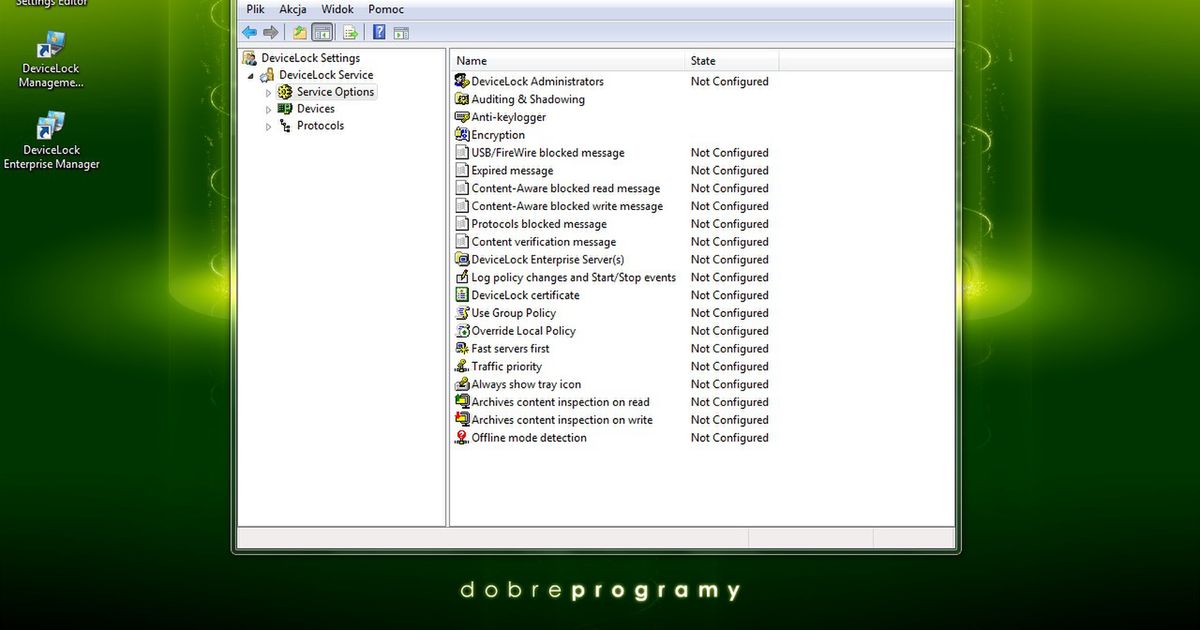Expand the Protocols tree node
Image resolution: width=1200 pixels, height=630 pixels.
click(x=267, y=125)
